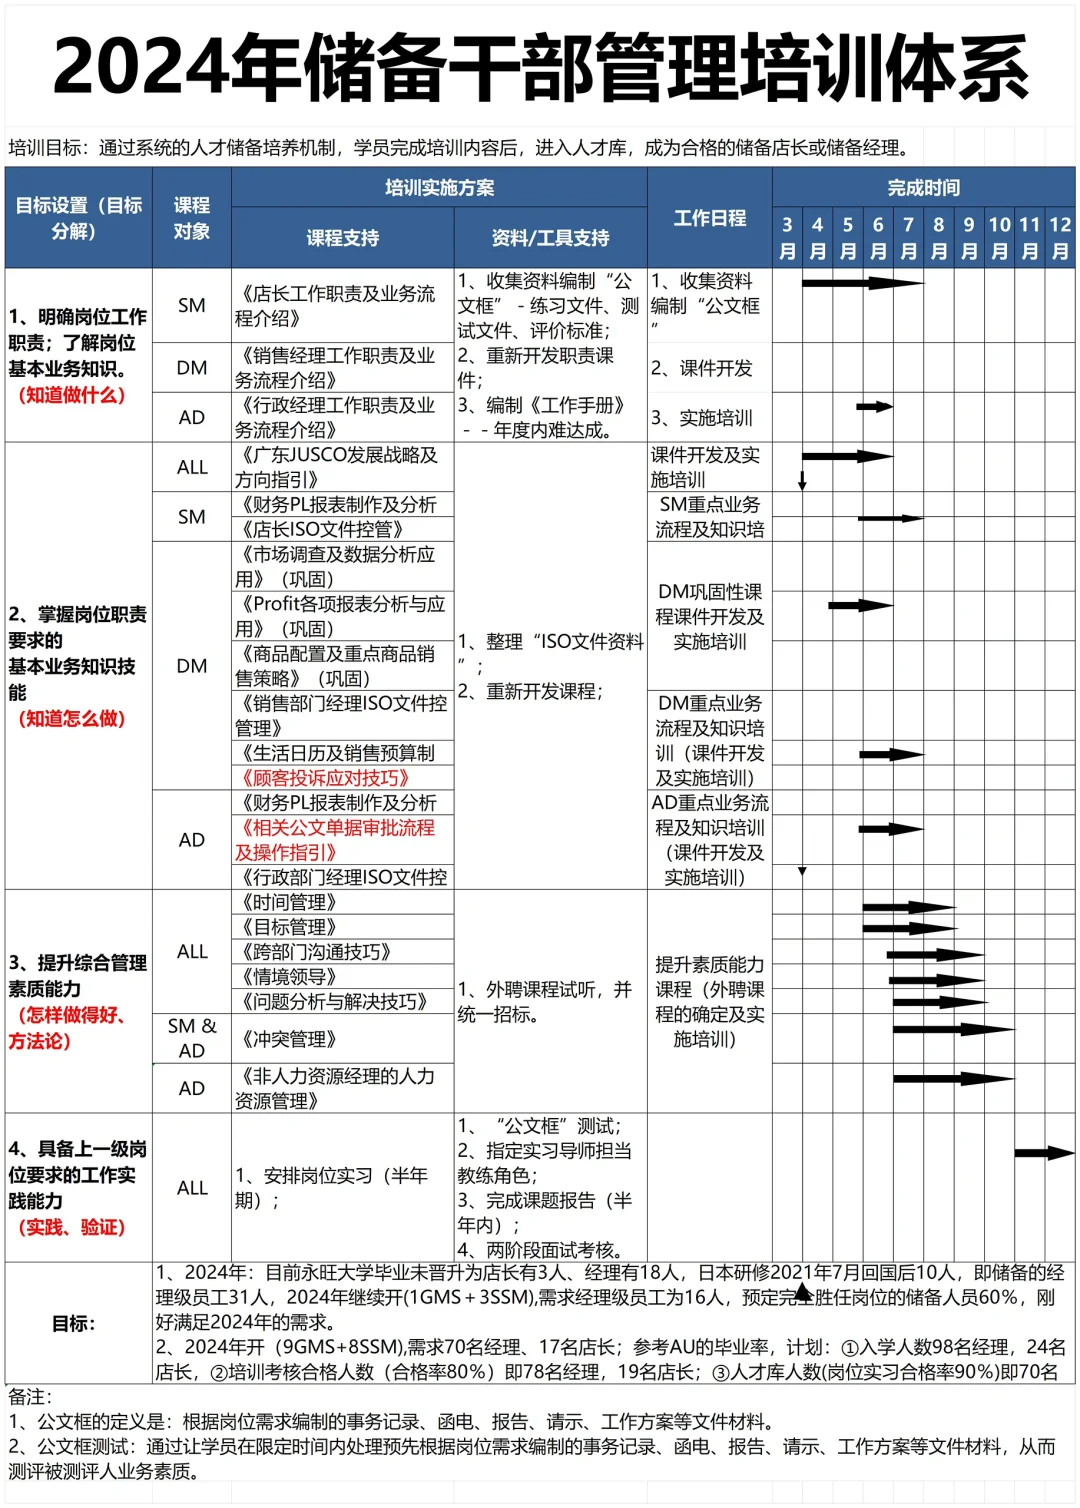Click course 《跨部门沟通技巧》

tap(343, 952)
